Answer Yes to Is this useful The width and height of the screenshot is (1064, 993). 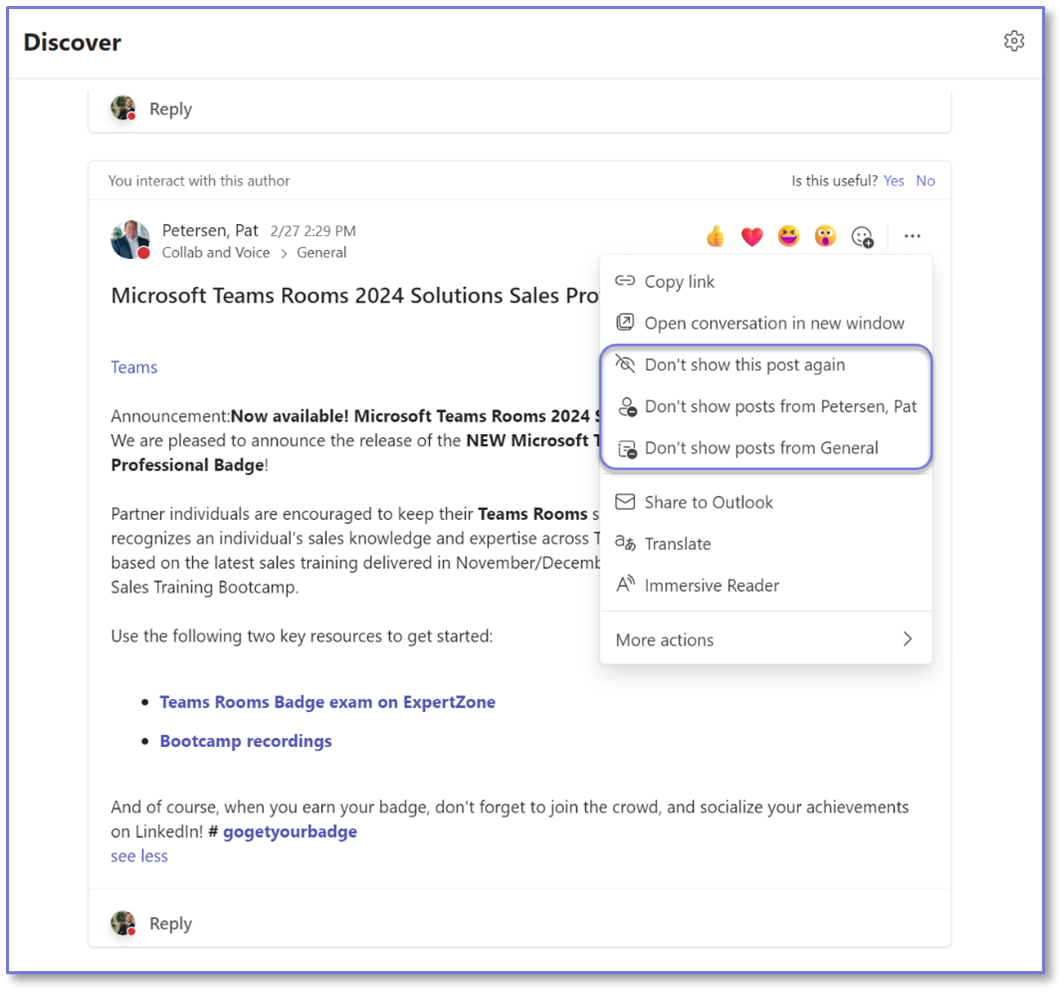coord(894,181)
